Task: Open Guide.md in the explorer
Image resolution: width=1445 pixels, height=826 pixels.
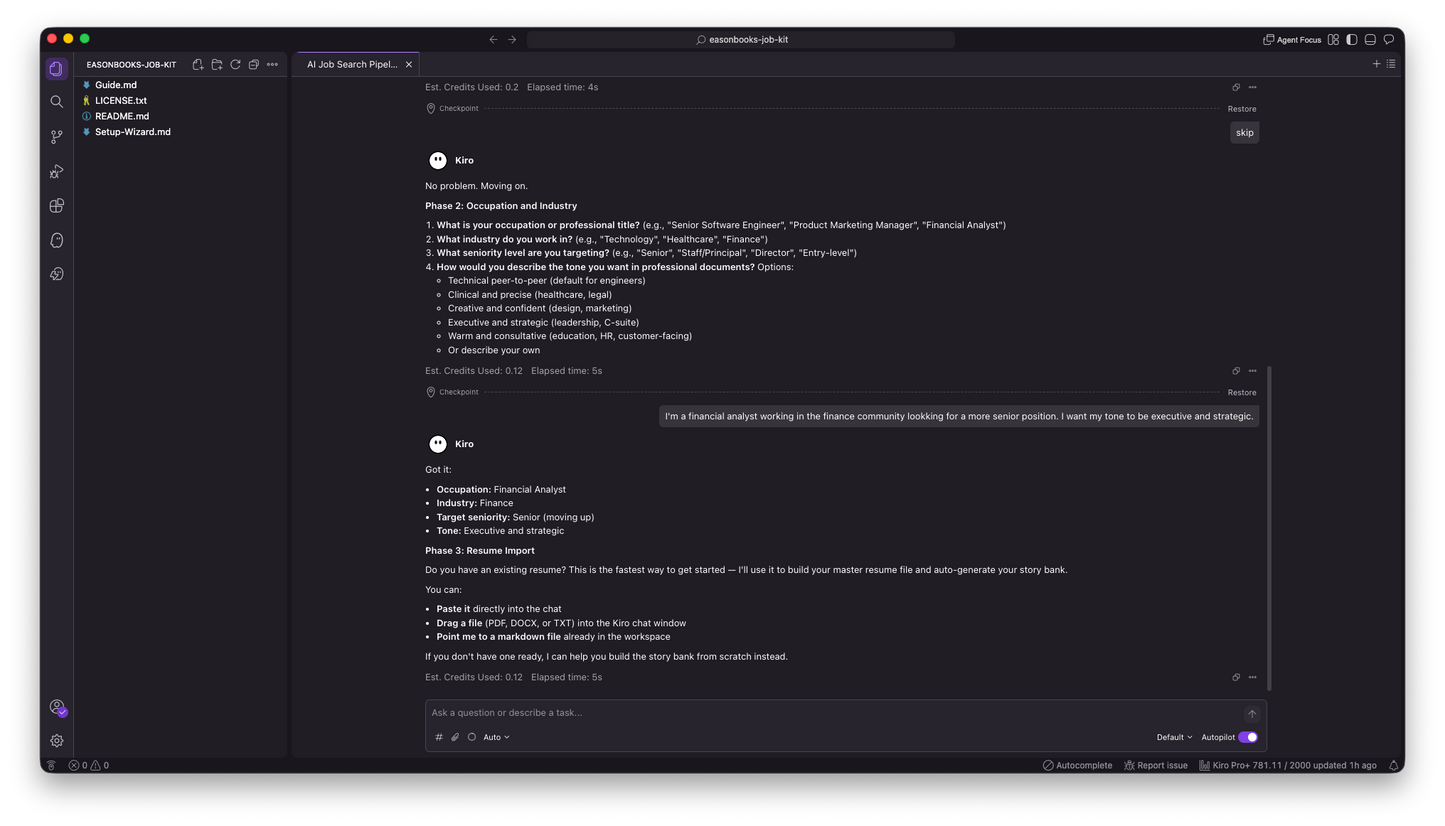Action: point(116,85)
